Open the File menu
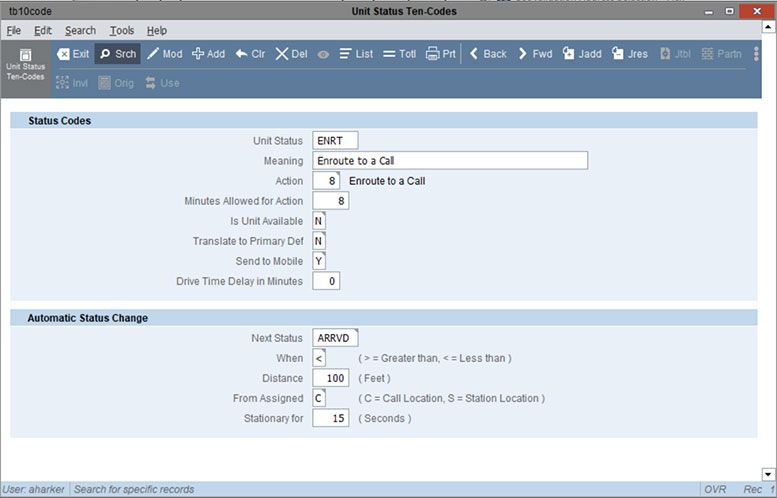 [14, 31]
